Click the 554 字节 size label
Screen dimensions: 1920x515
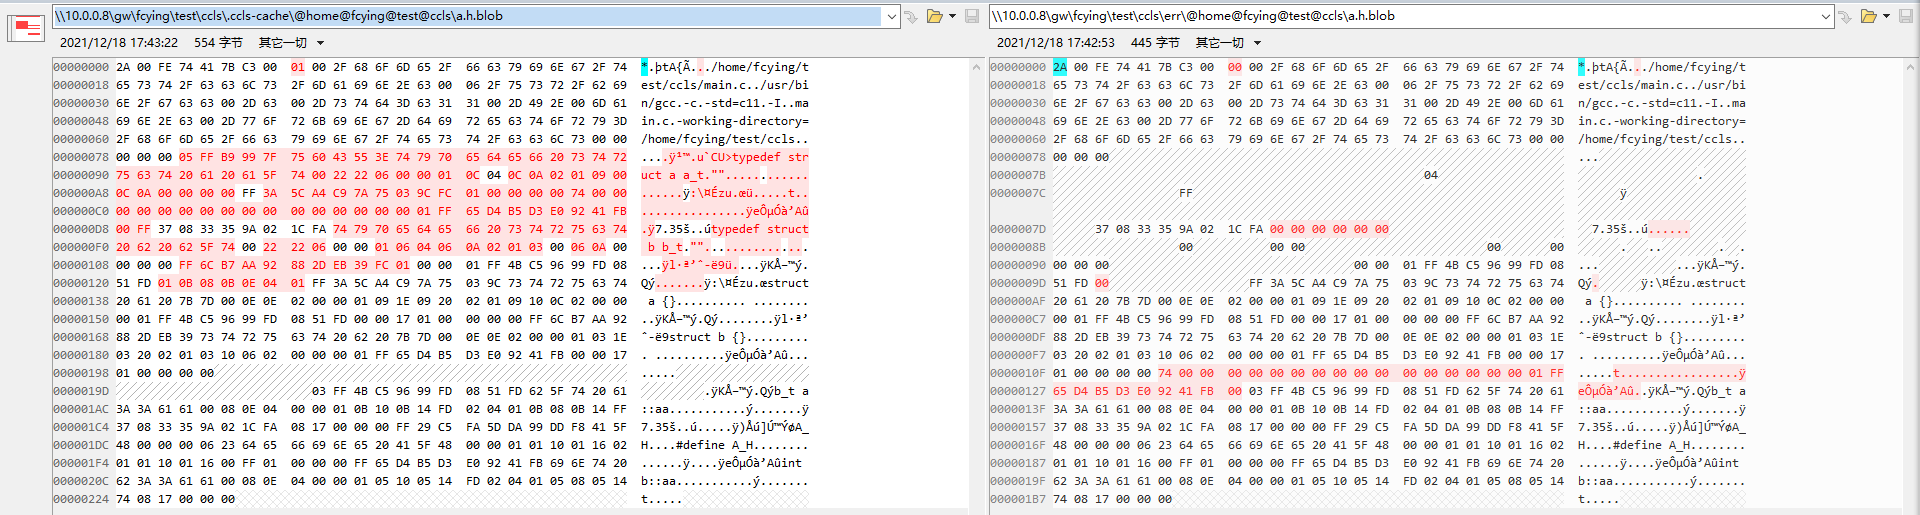[x=218, y=43]
